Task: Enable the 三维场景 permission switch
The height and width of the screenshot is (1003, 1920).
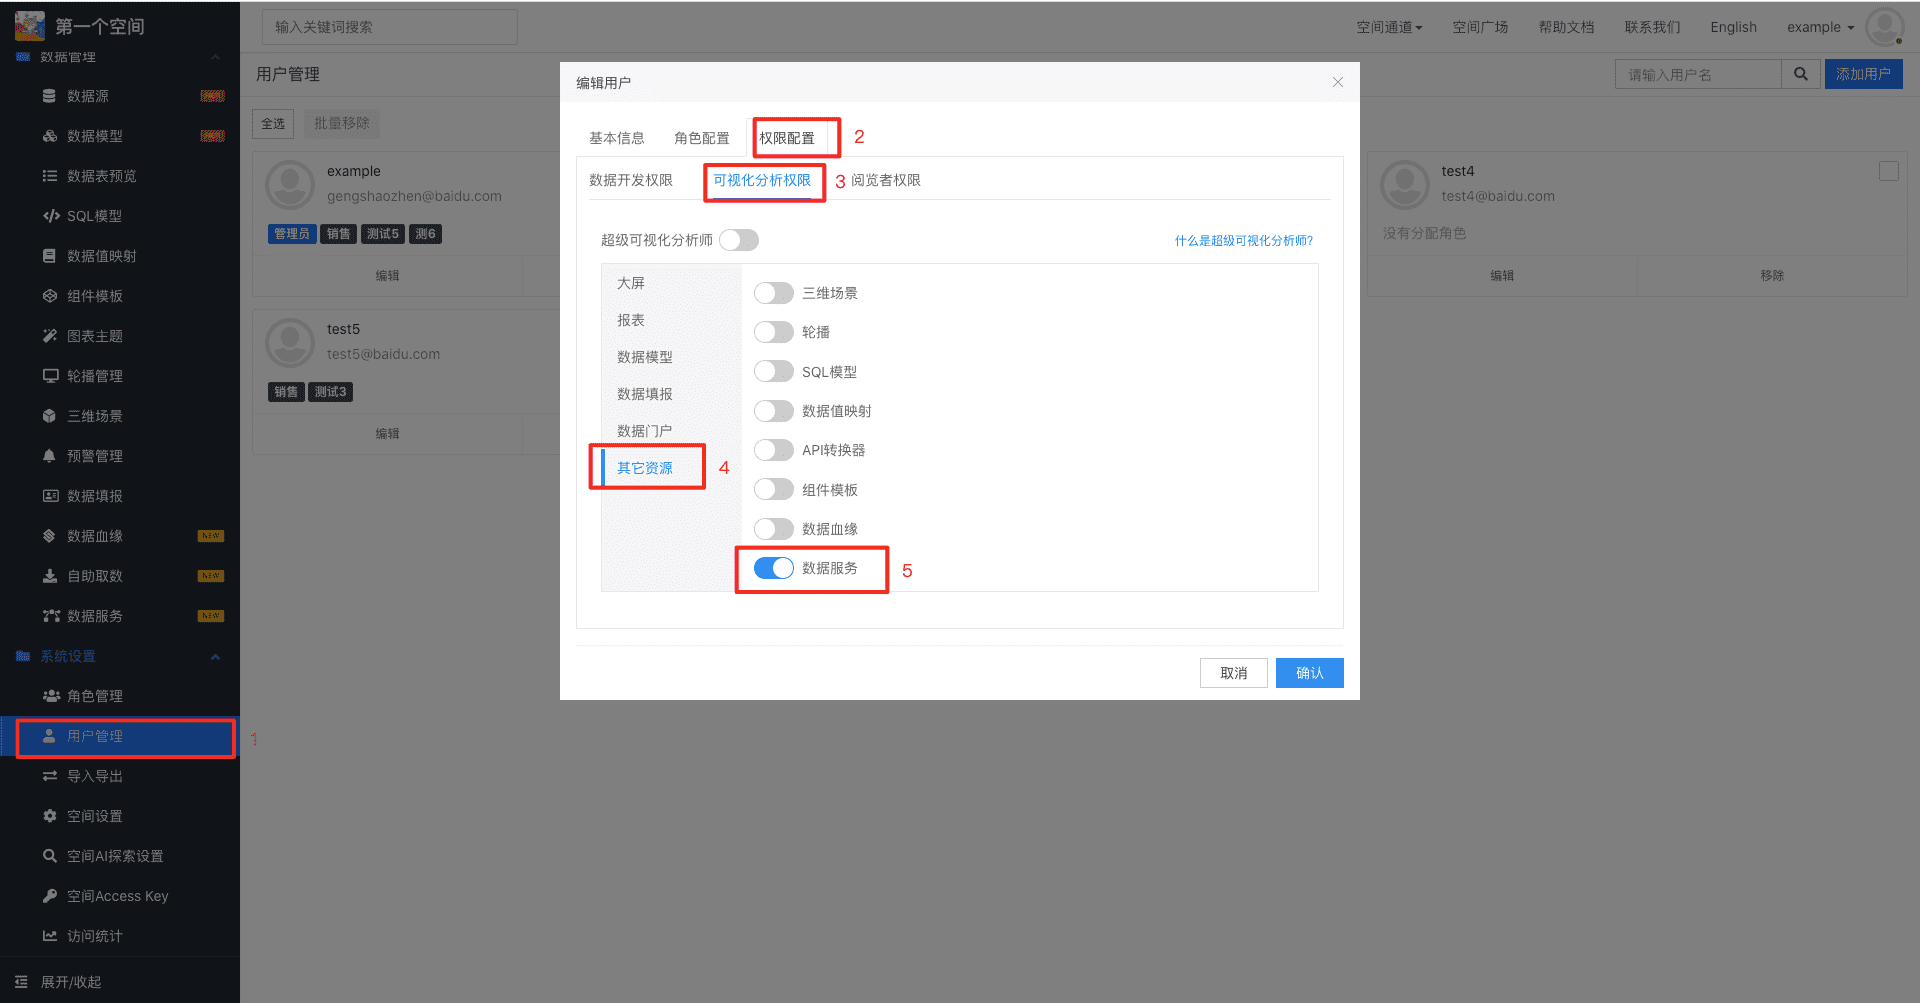Action: coord(773,293)
